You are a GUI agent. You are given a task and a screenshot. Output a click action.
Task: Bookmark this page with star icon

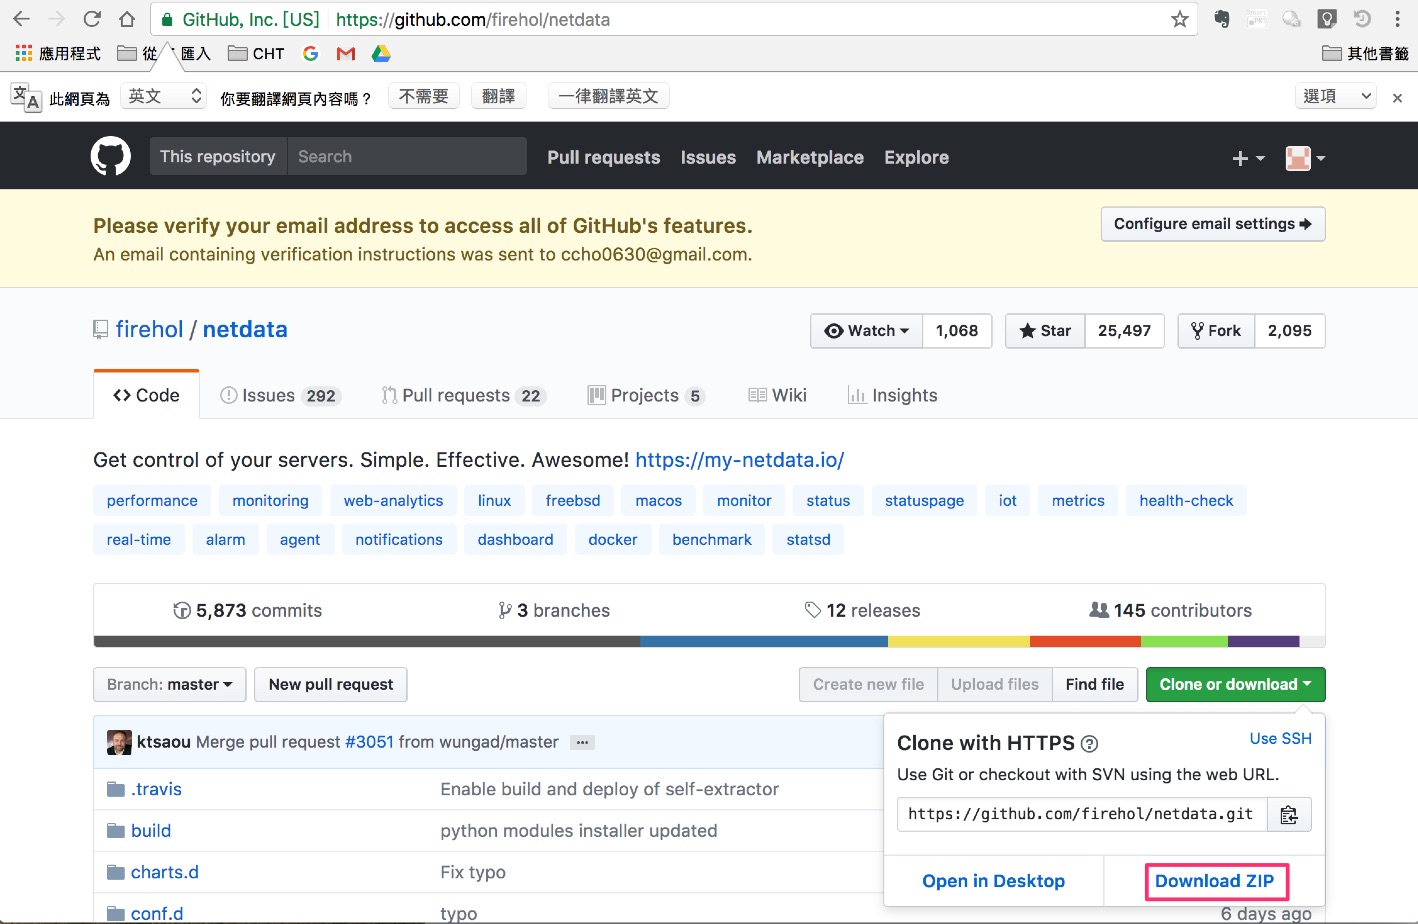1180,19
